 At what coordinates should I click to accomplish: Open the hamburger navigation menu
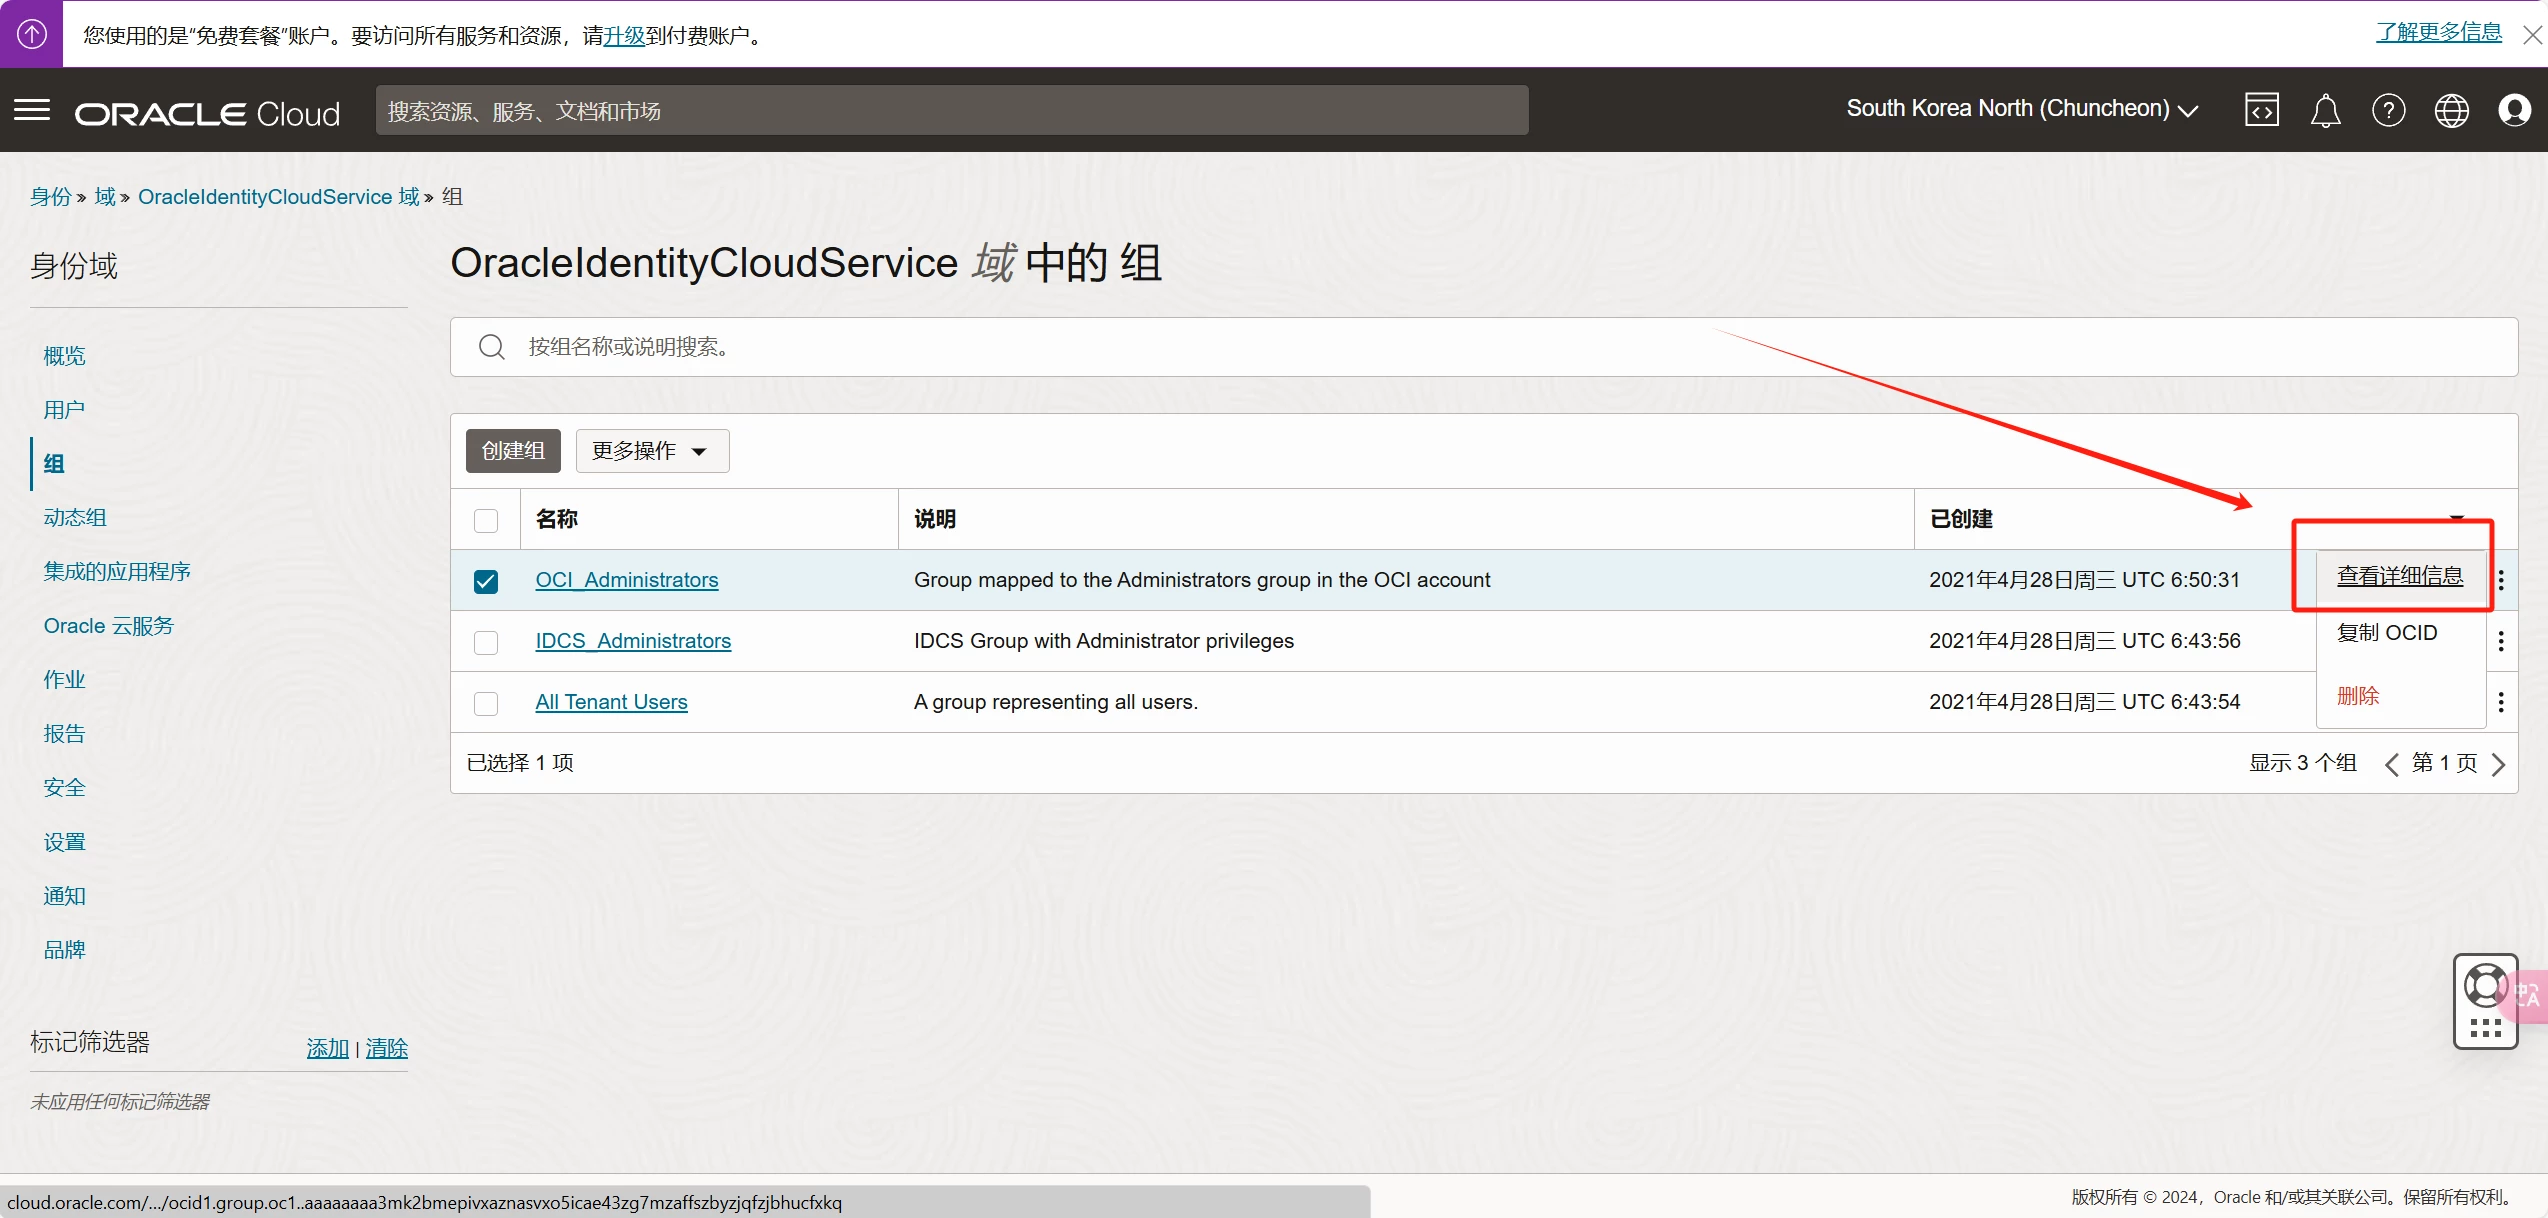point(32,110)
